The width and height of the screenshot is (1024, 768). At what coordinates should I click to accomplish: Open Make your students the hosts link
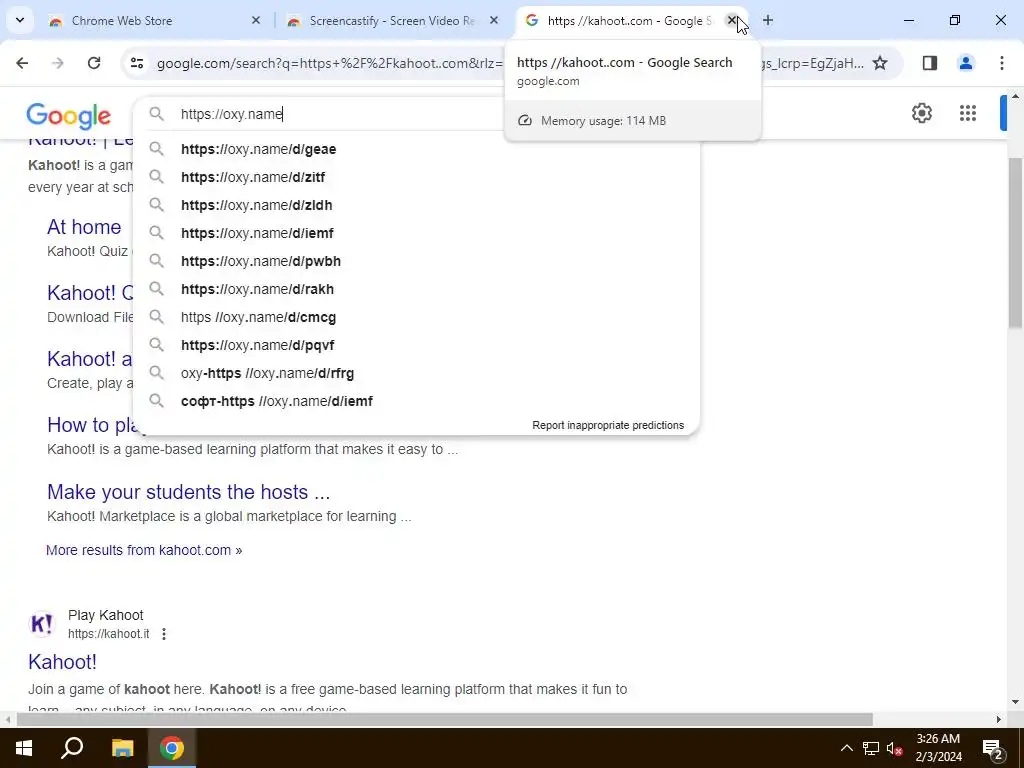click(189, 492)
